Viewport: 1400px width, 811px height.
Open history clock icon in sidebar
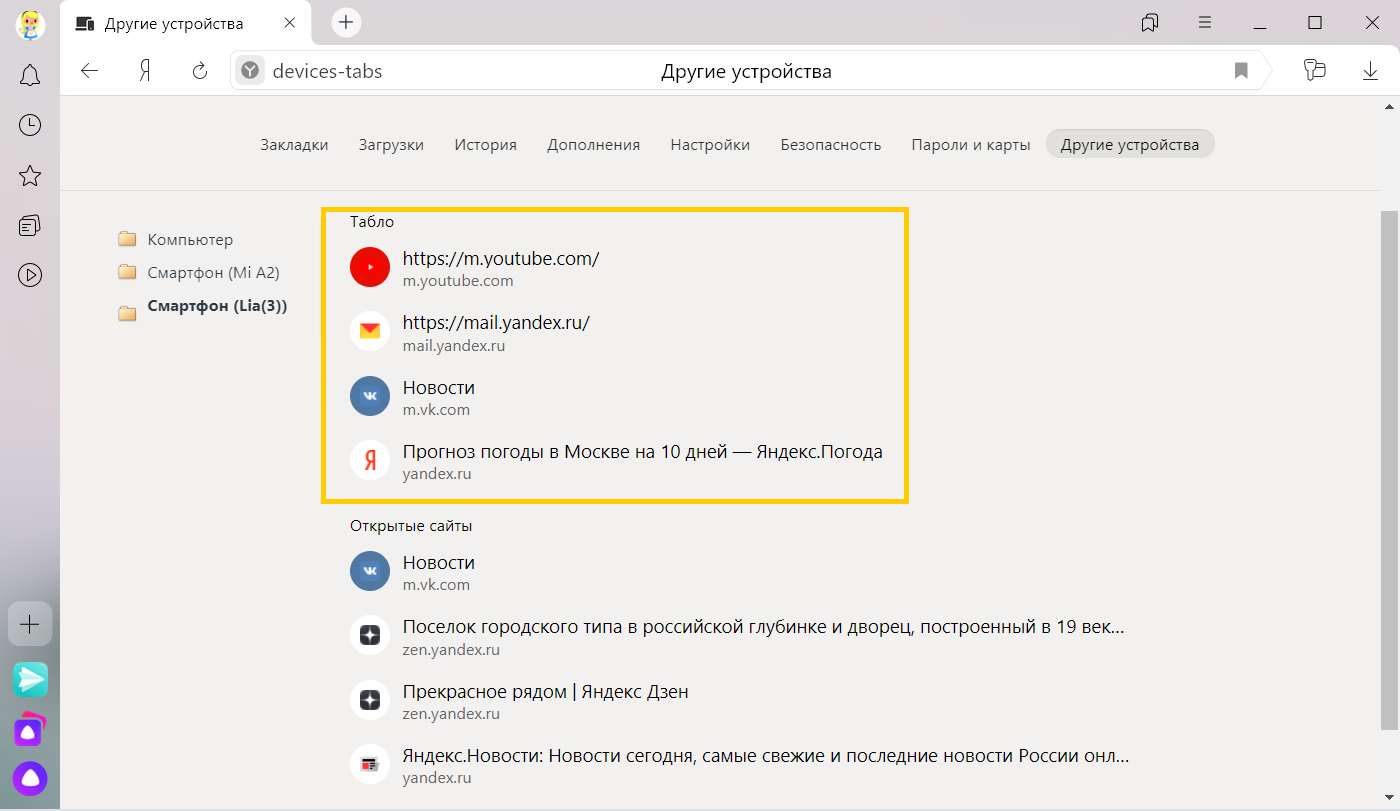click(x=30, y=125)
